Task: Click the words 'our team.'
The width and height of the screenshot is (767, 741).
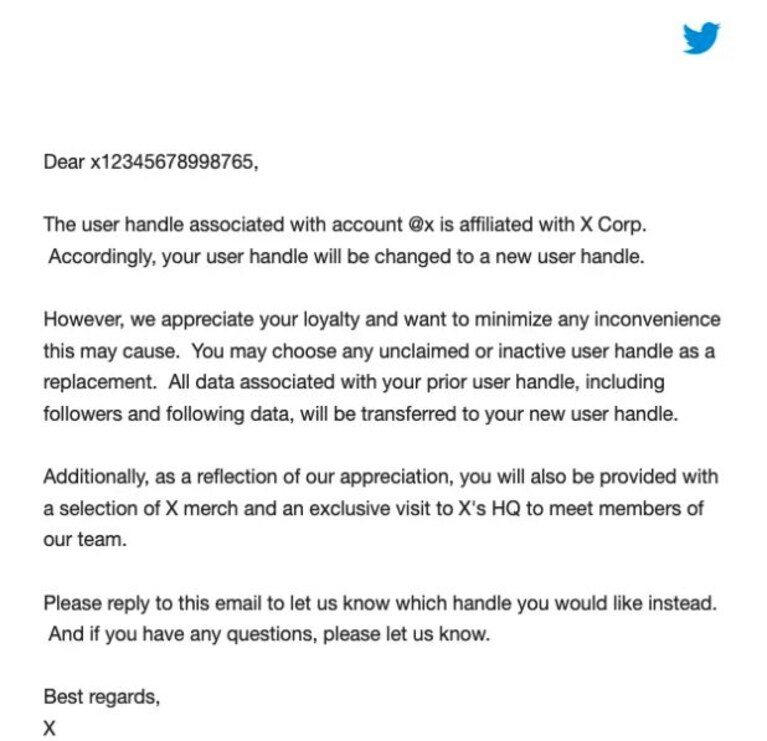Action: point(85,540)
